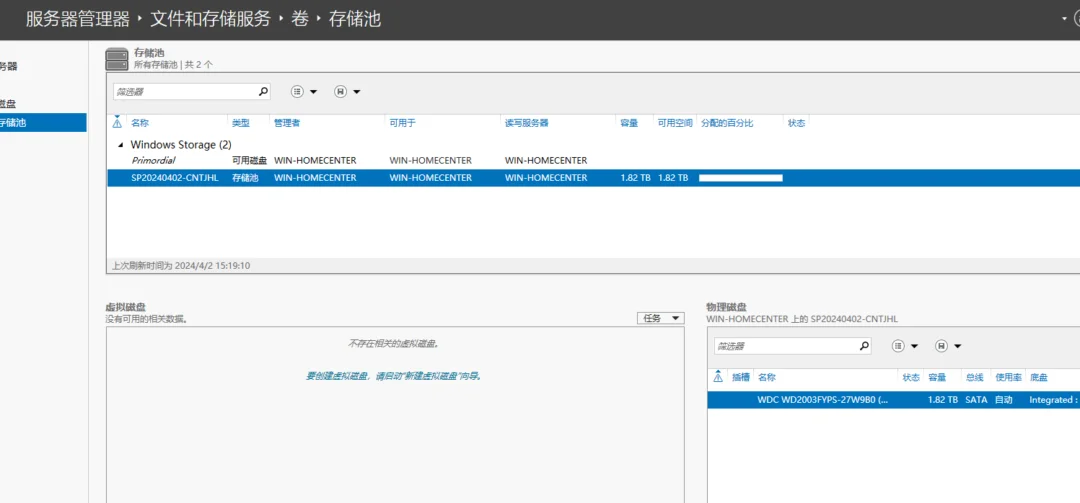
Task: Sort storage pools by 可用空间 column
Action: tap(674, 123)
